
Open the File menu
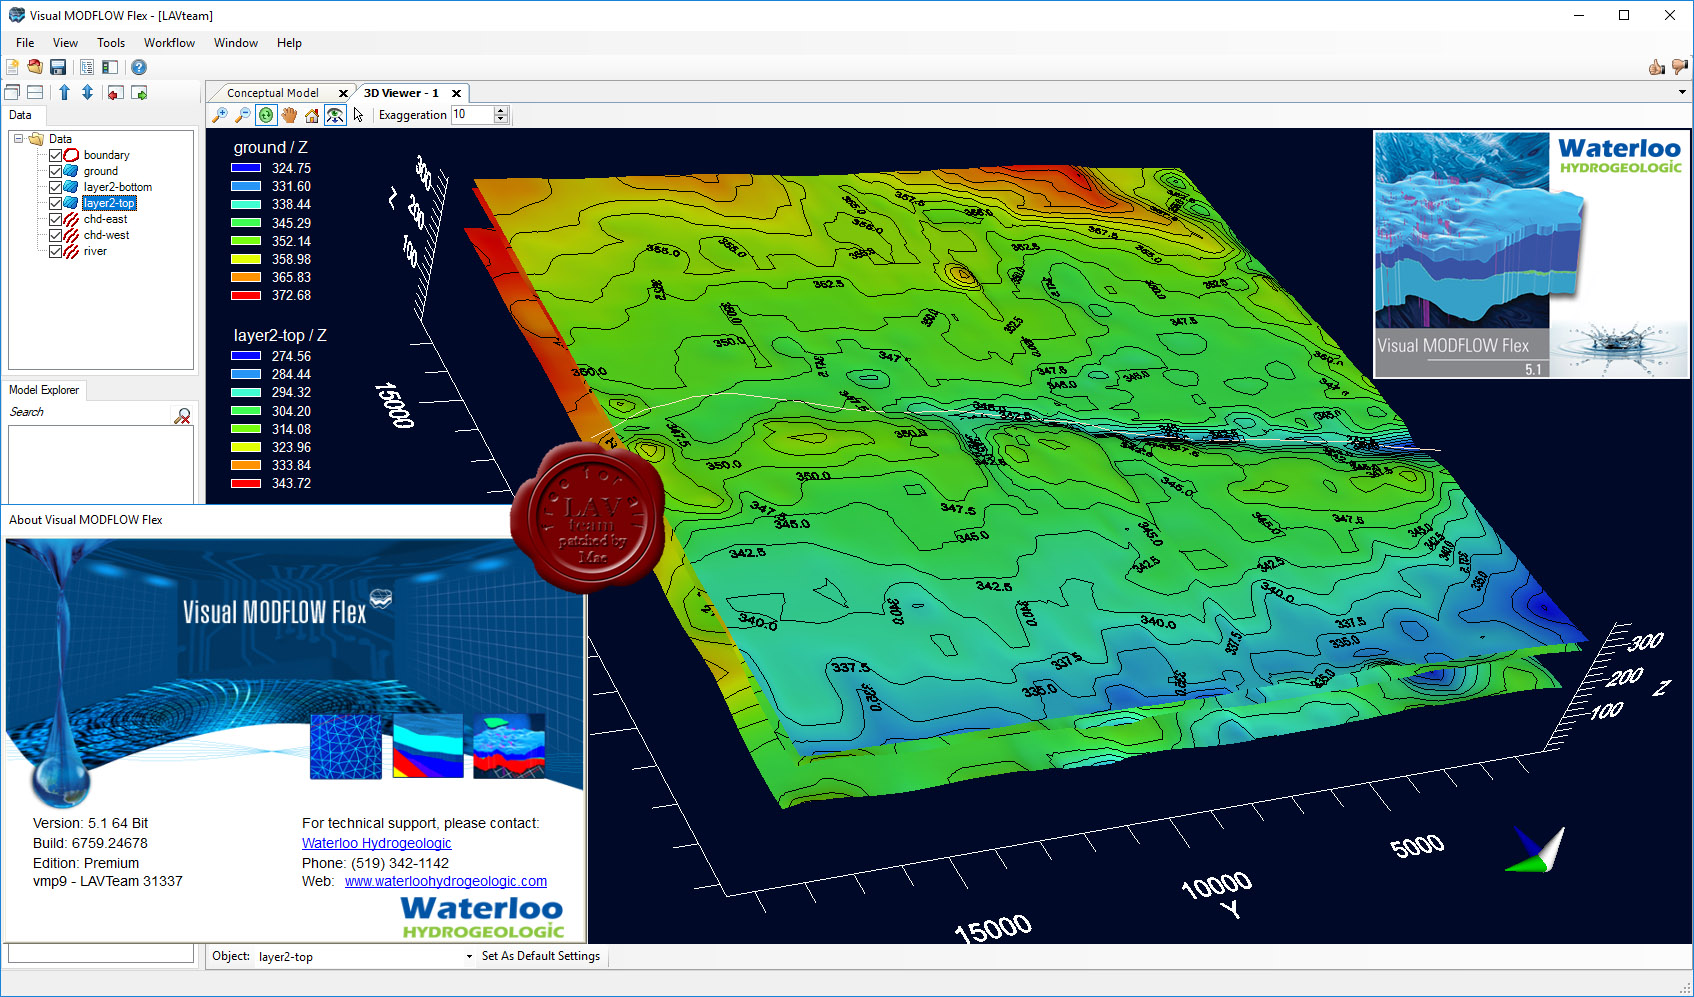point(25,43)
